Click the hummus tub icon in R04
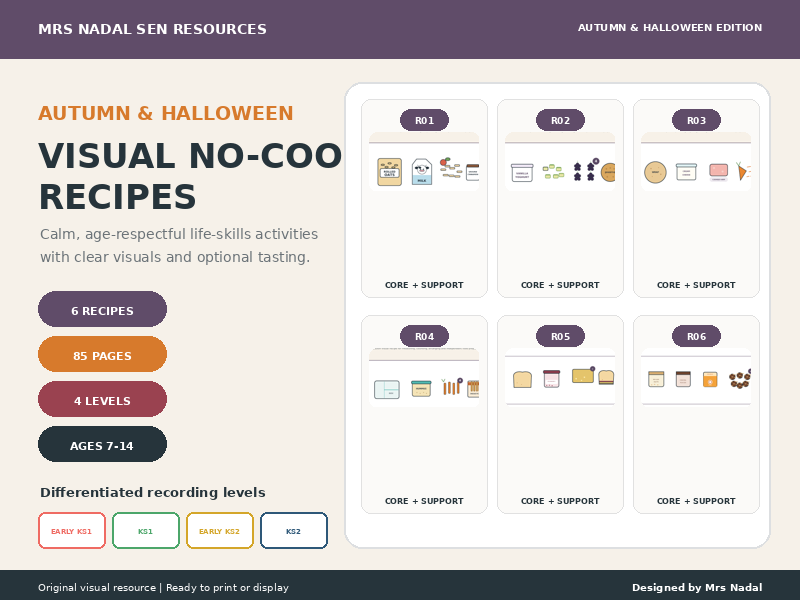 point(421,388)
